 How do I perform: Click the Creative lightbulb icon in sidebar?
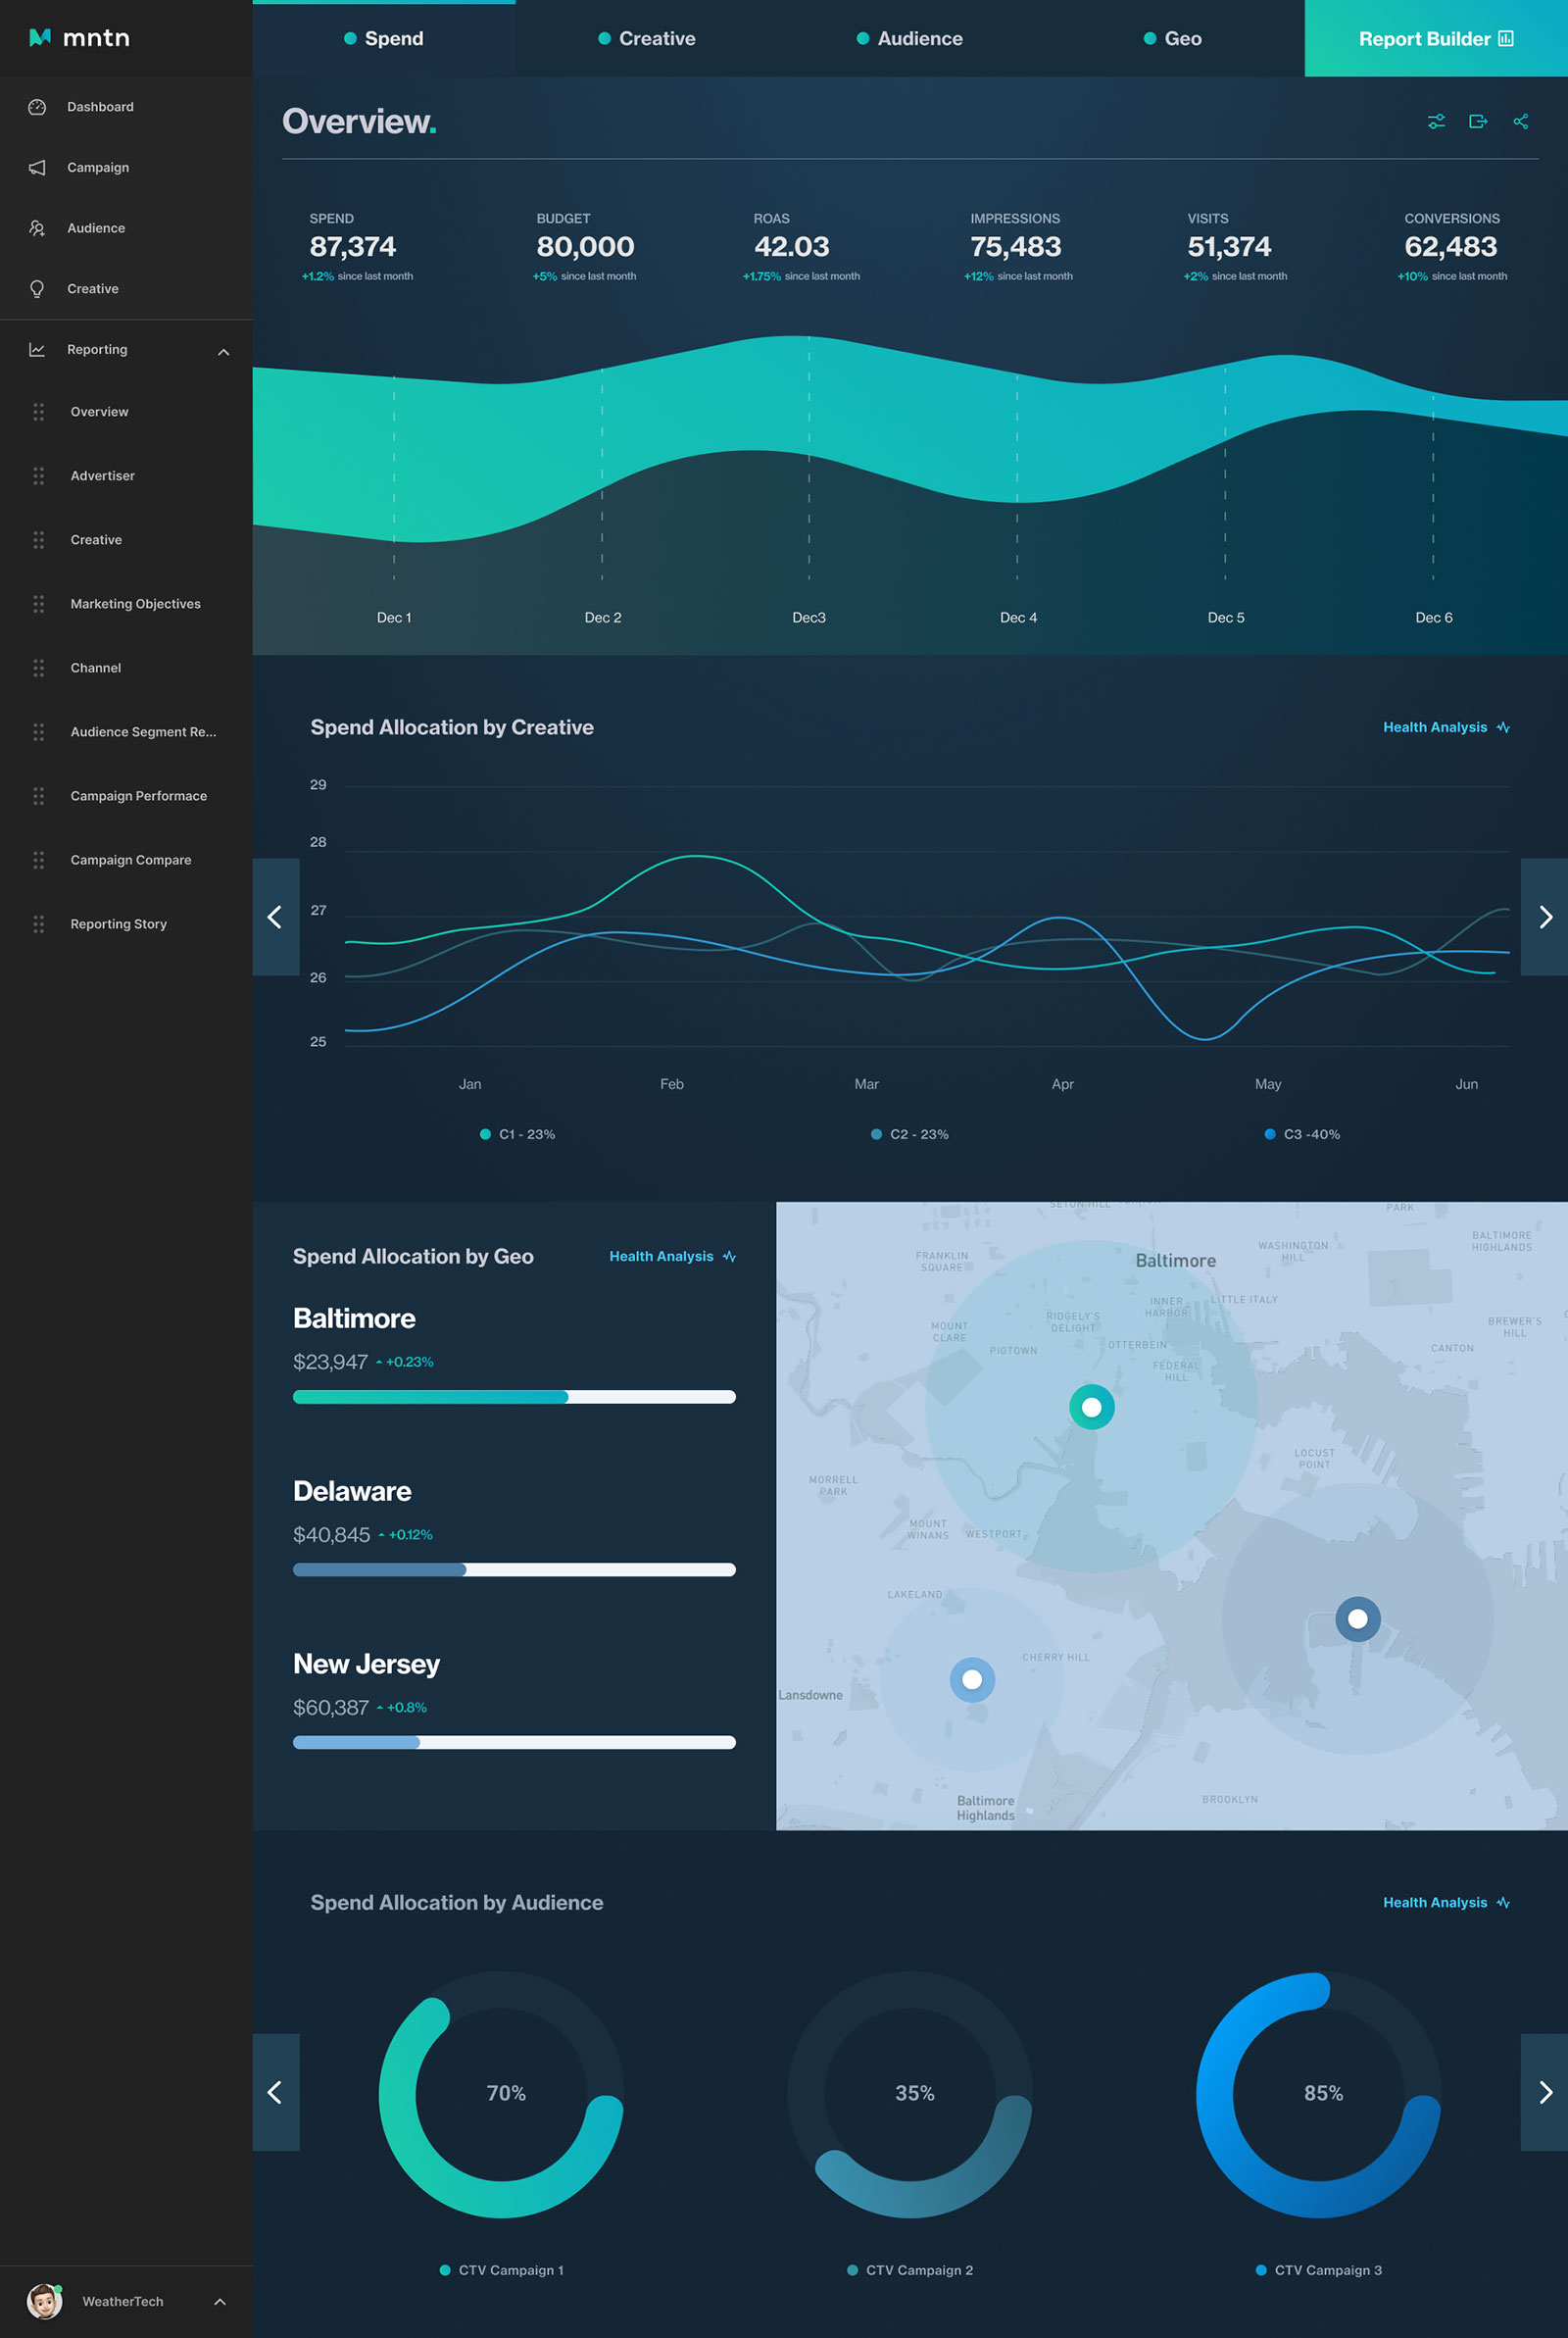pos(37,289)
